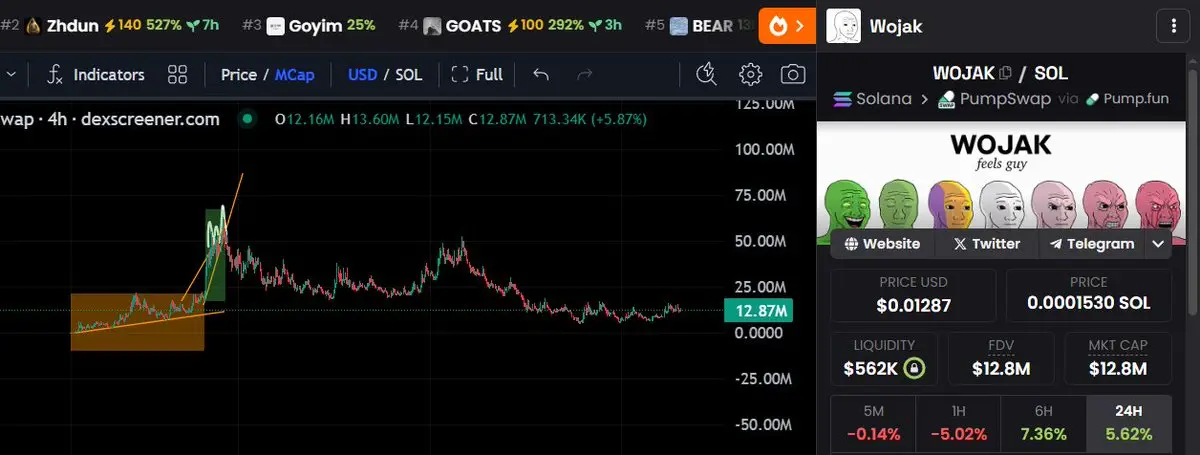This screenshot has height=455, width=1200.
Task: Click the Full screen brackets icon
Action: click(x=460, y=74)
